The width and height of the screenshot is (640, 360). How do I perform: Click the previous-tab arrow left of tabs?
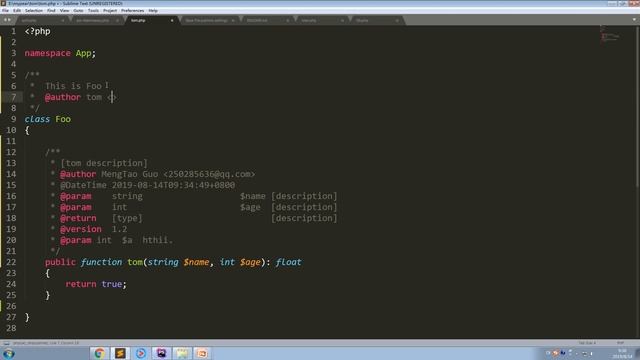(x=5, y=20)
